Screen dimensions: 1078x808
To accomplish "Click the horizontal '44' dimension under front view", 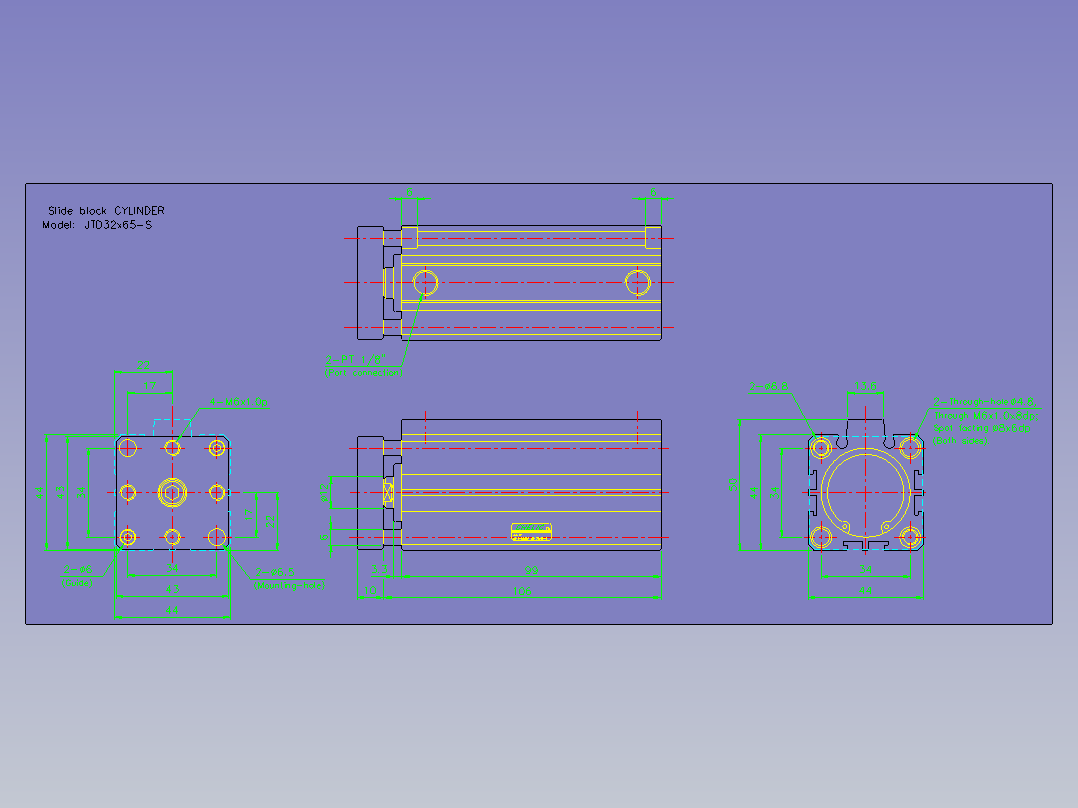I will click(x=172, y=610).
